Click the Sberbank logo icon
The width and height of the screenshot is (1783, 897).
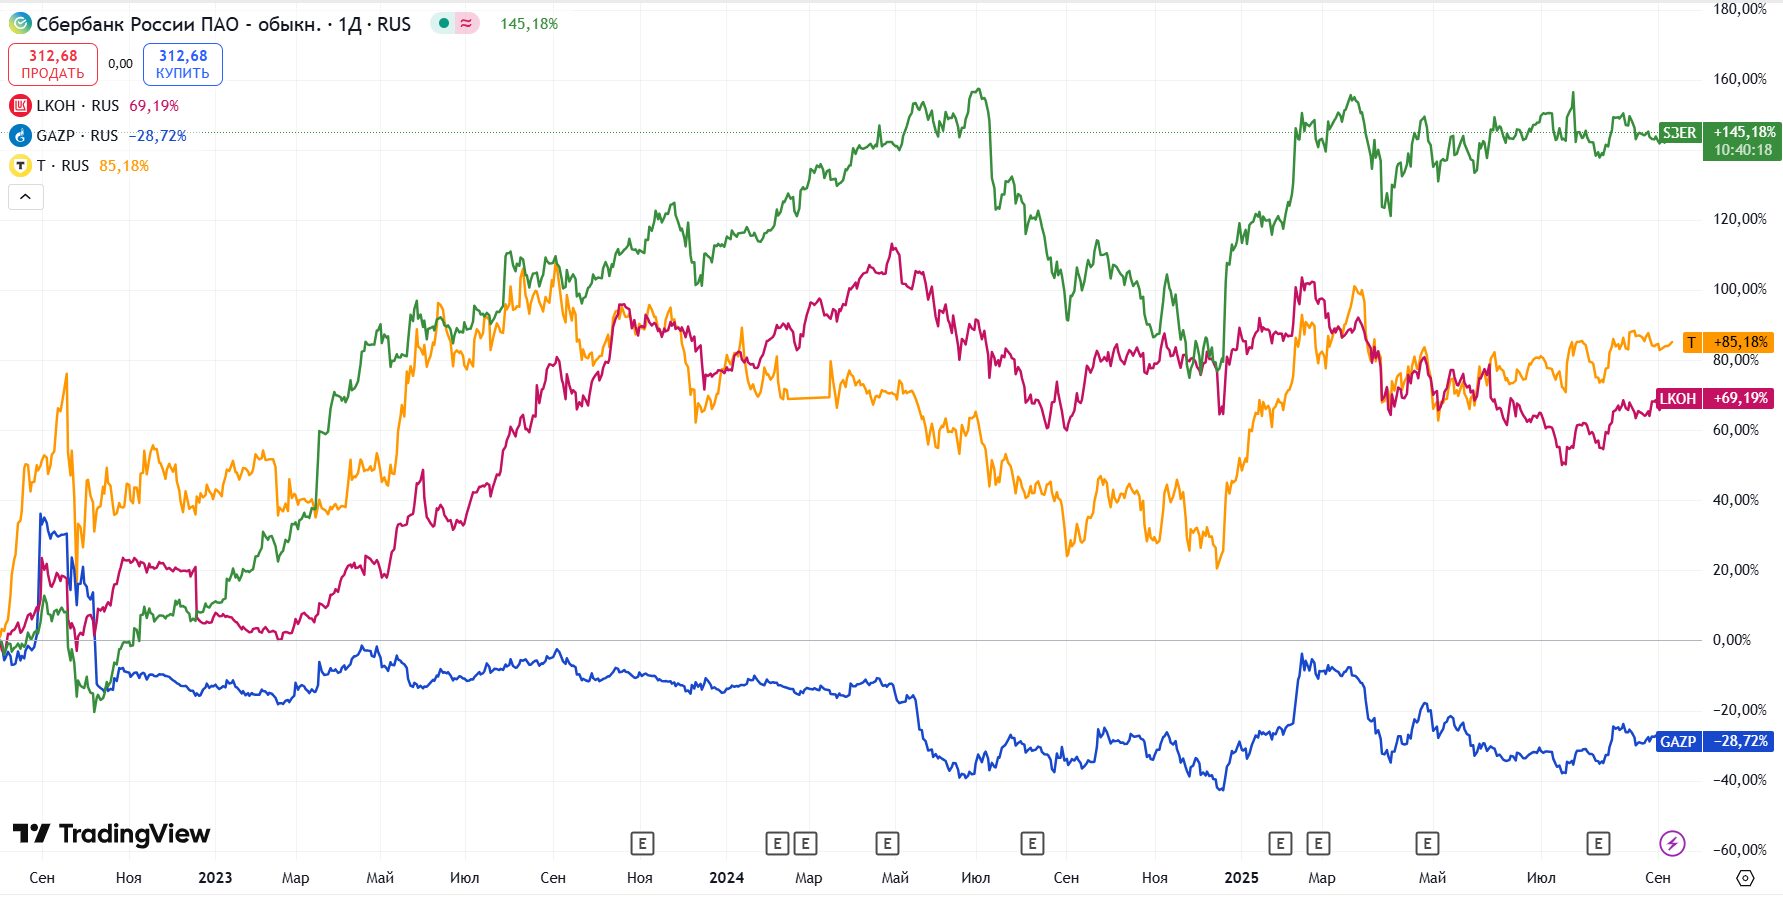20,23
